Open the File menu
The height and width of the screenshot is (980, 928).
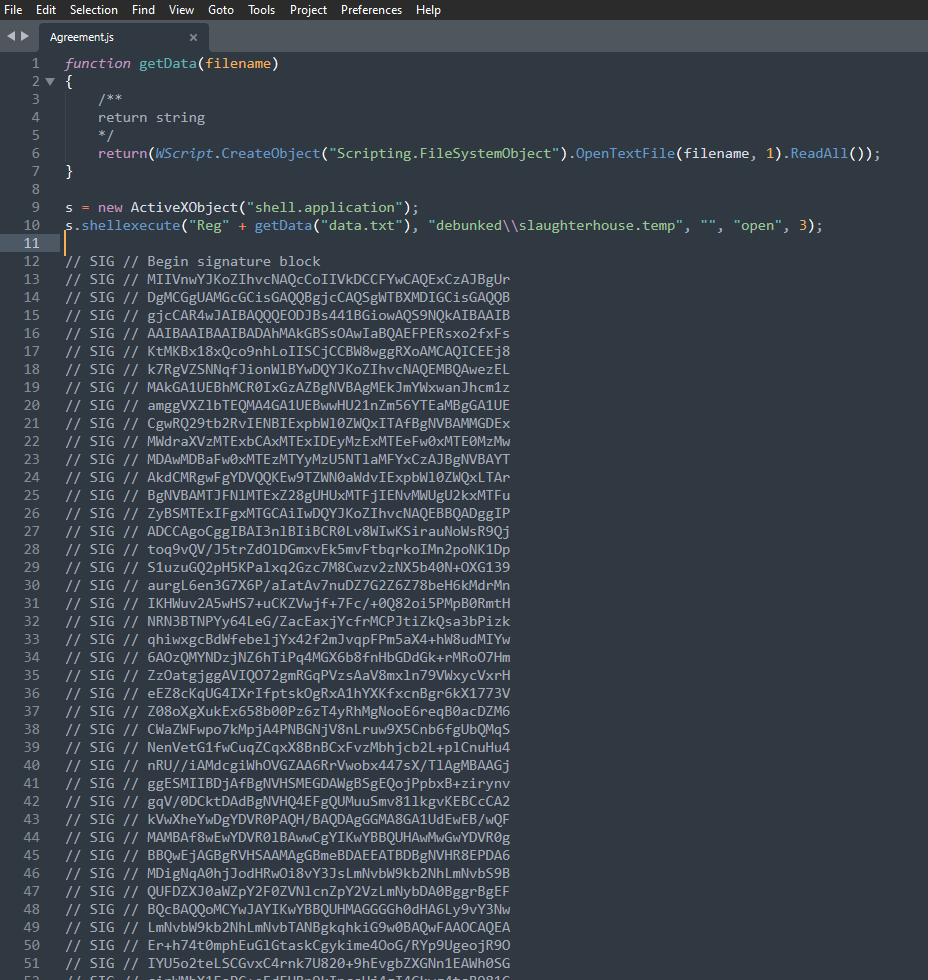tap(13, 10)
